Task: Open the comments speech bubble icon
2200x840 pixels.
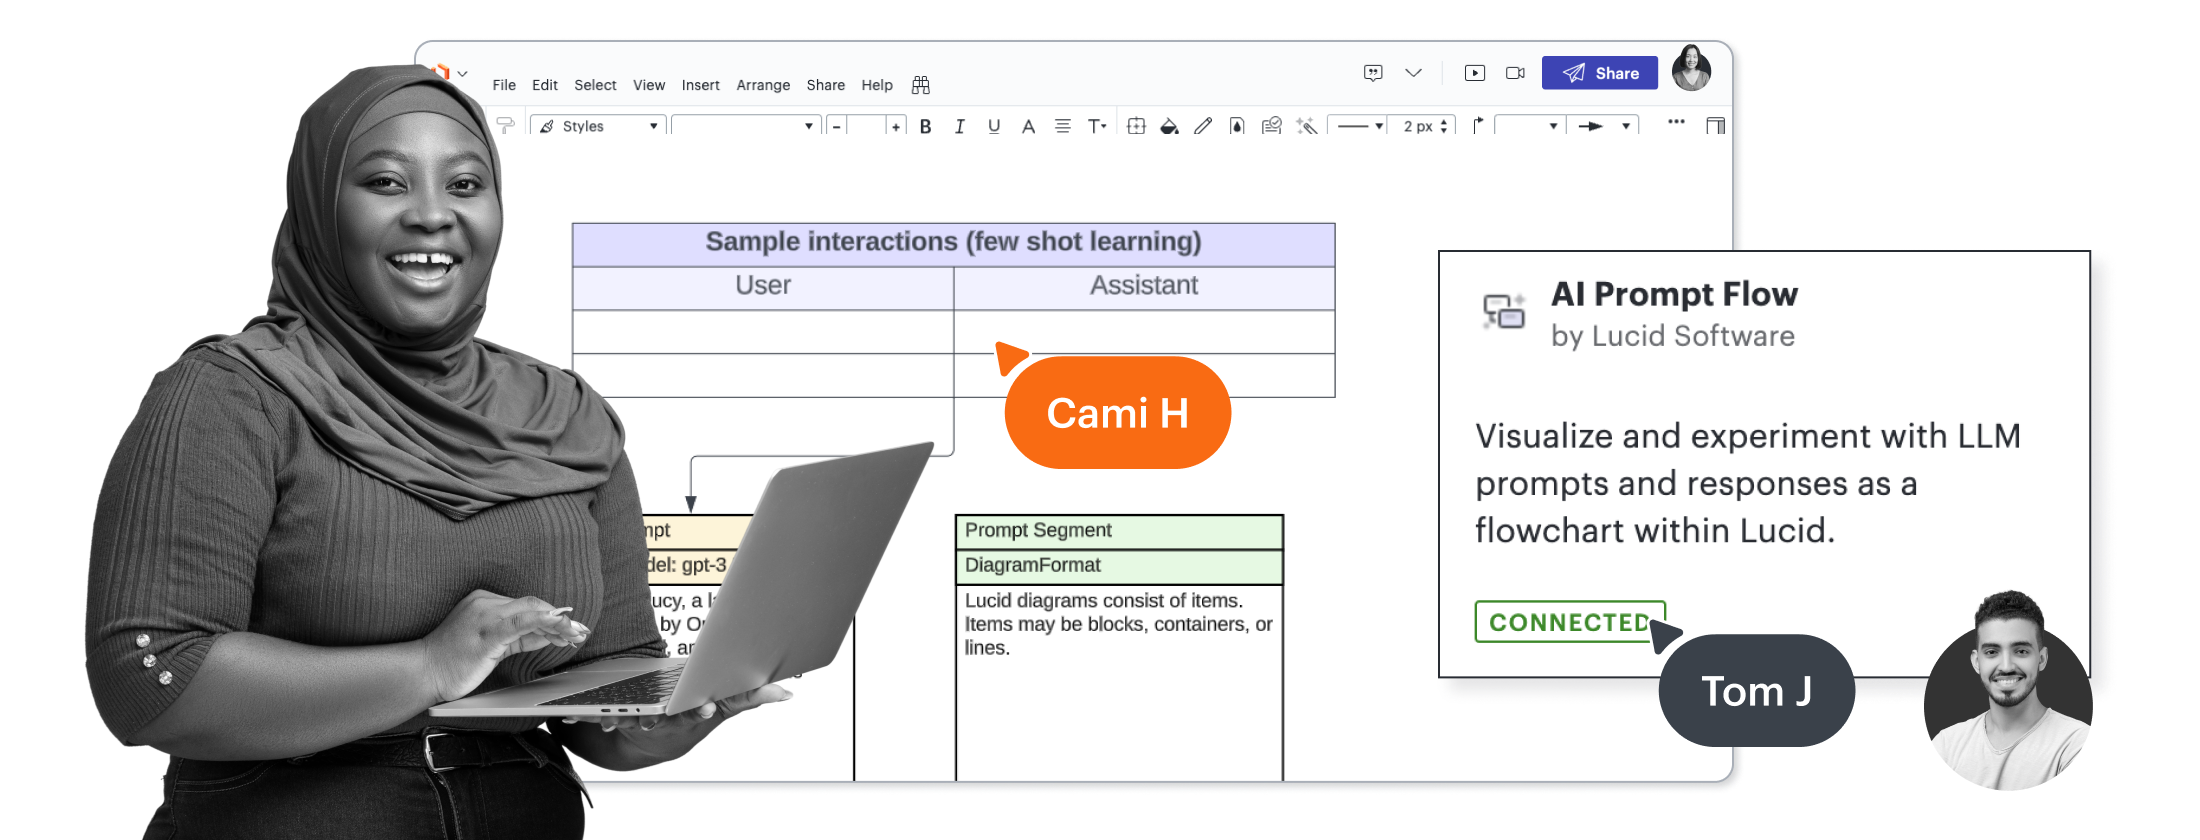Action: click(1373, 73)
